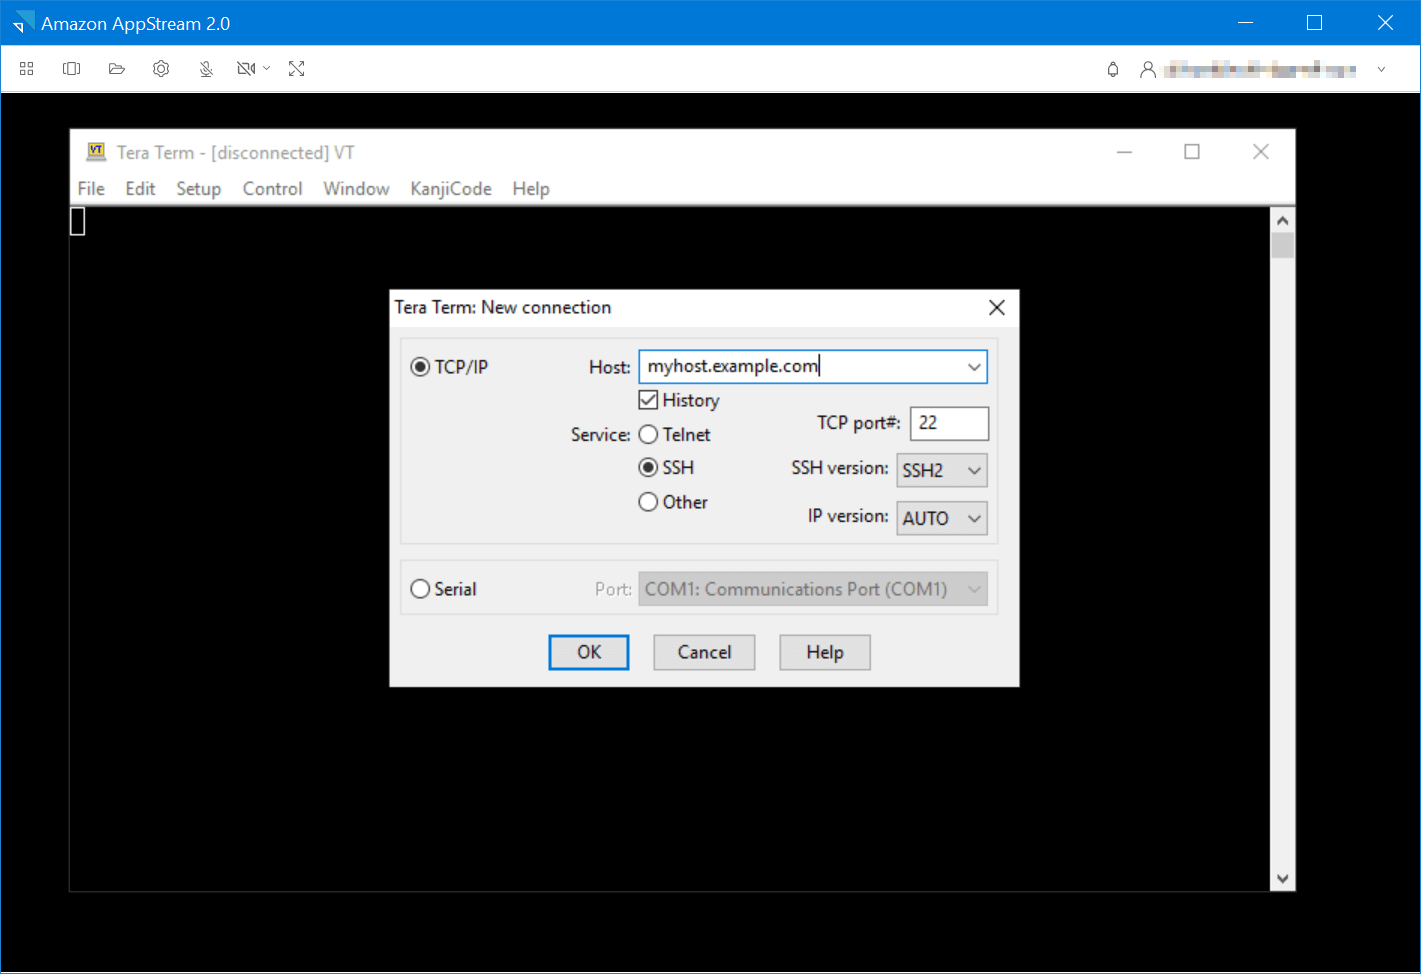Click the AppStream webcam disabled icon
1421x974 pixels.
246,69
